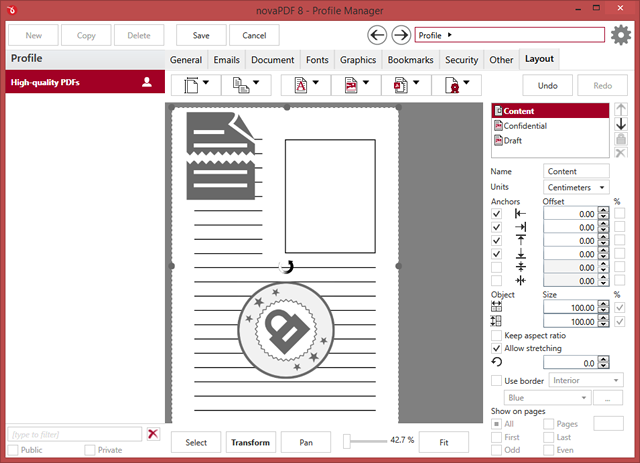Switch to the Security tab
Screen dimensions: 640x463
[x=461, y=60]
